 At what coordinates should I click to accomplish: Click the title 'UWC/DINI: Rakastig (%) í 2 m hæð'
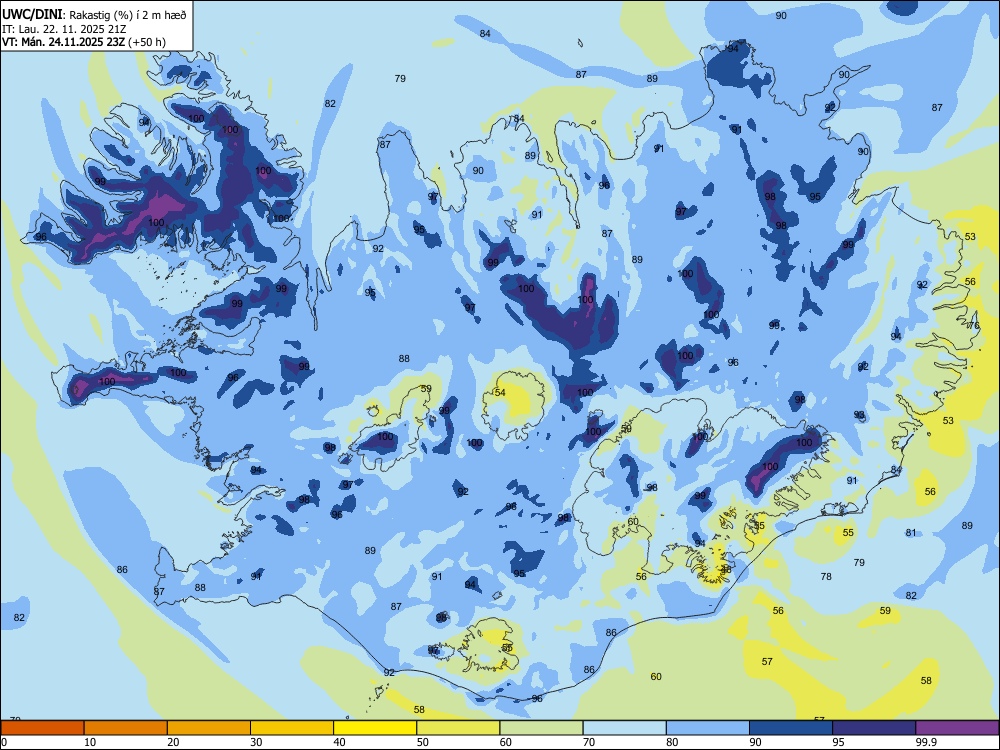(94, 15)
